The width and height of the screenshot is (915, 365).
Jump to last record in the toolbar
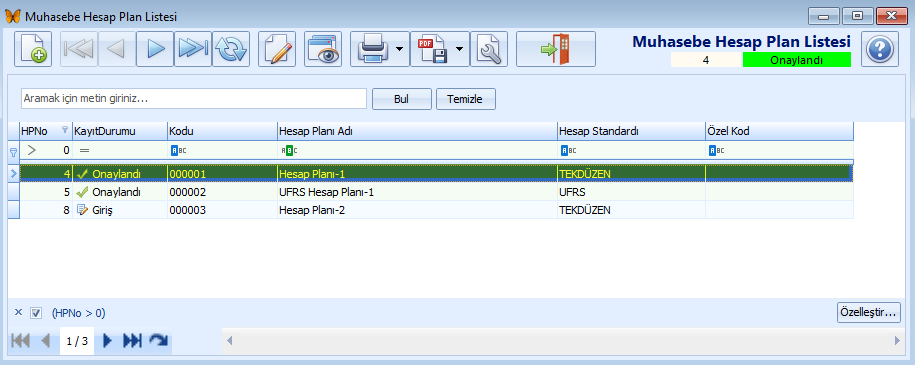pos(193,49)
